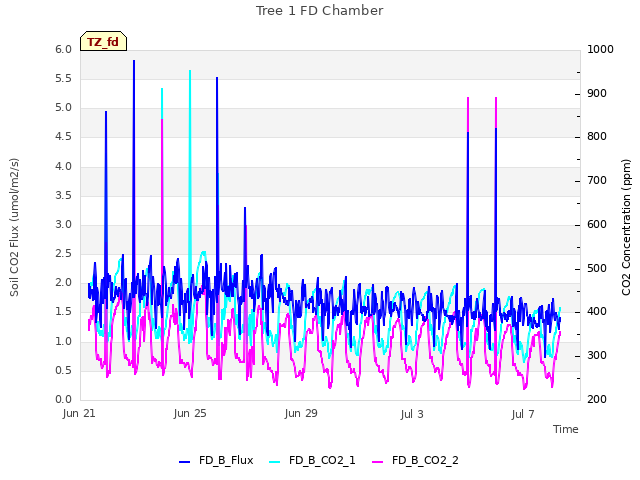Click the tallest cyan CO2_1 spike peak
The height and width of the screenshot is (480, 640).
click(x=190, y=71)
